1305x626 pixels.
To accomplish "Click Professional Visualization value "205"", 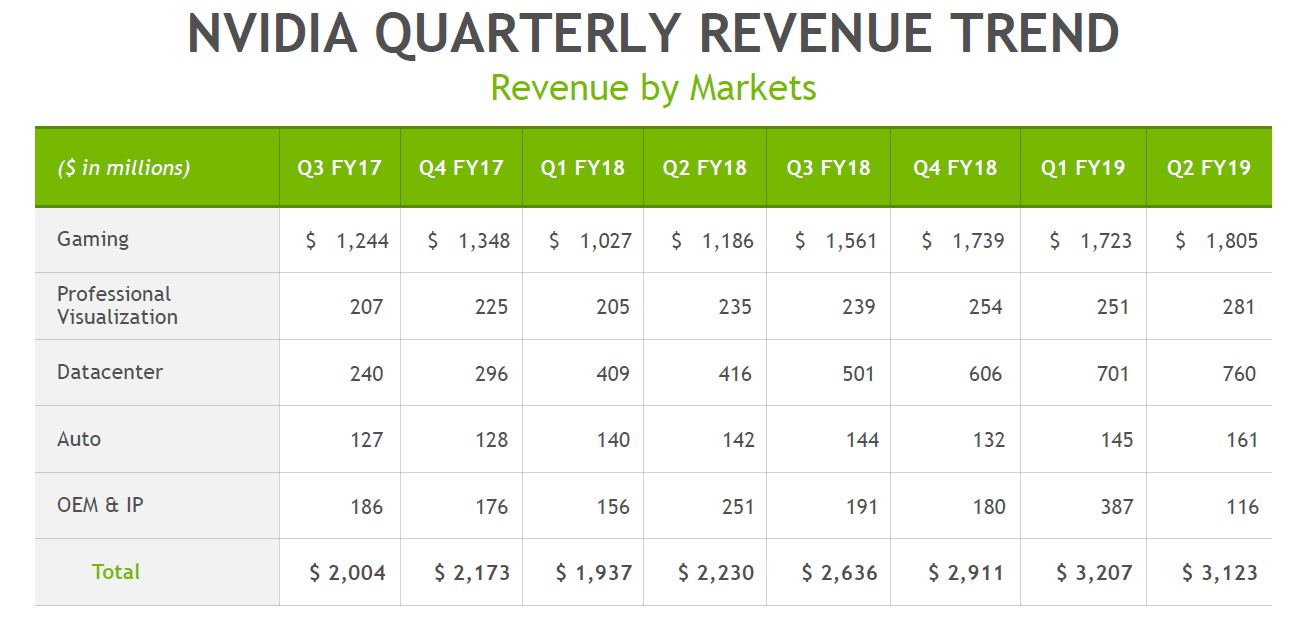I will click(x=613, y=307).
